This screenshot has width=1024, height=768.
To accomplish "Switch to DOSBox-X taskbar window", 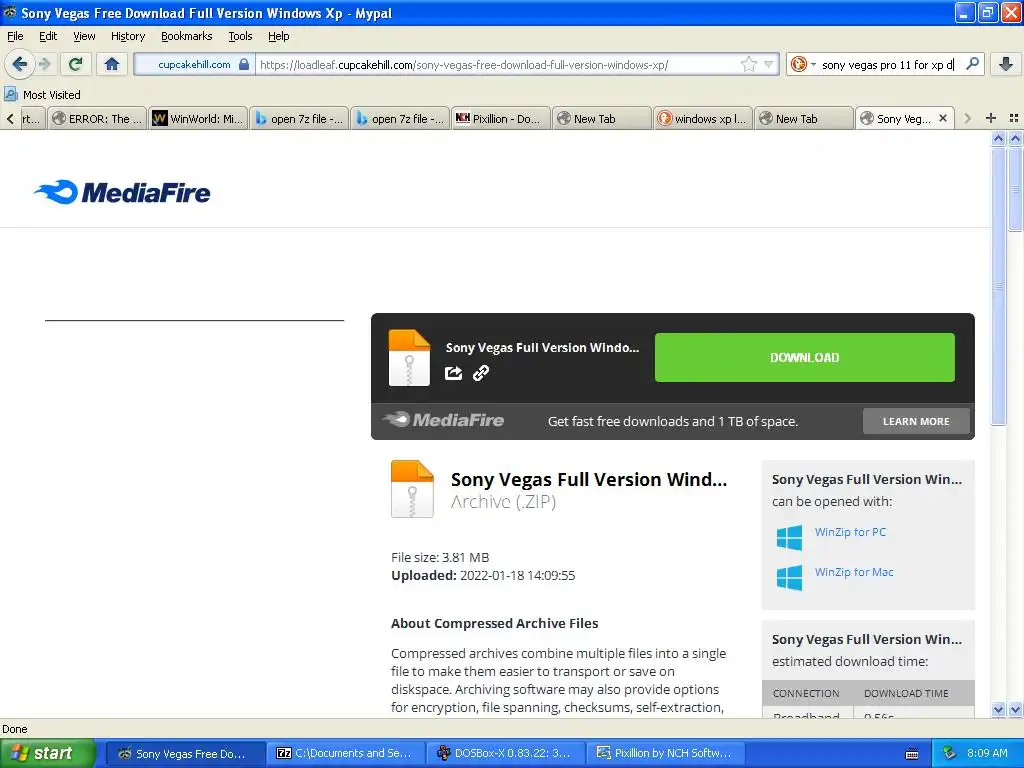I will point(505,753).
